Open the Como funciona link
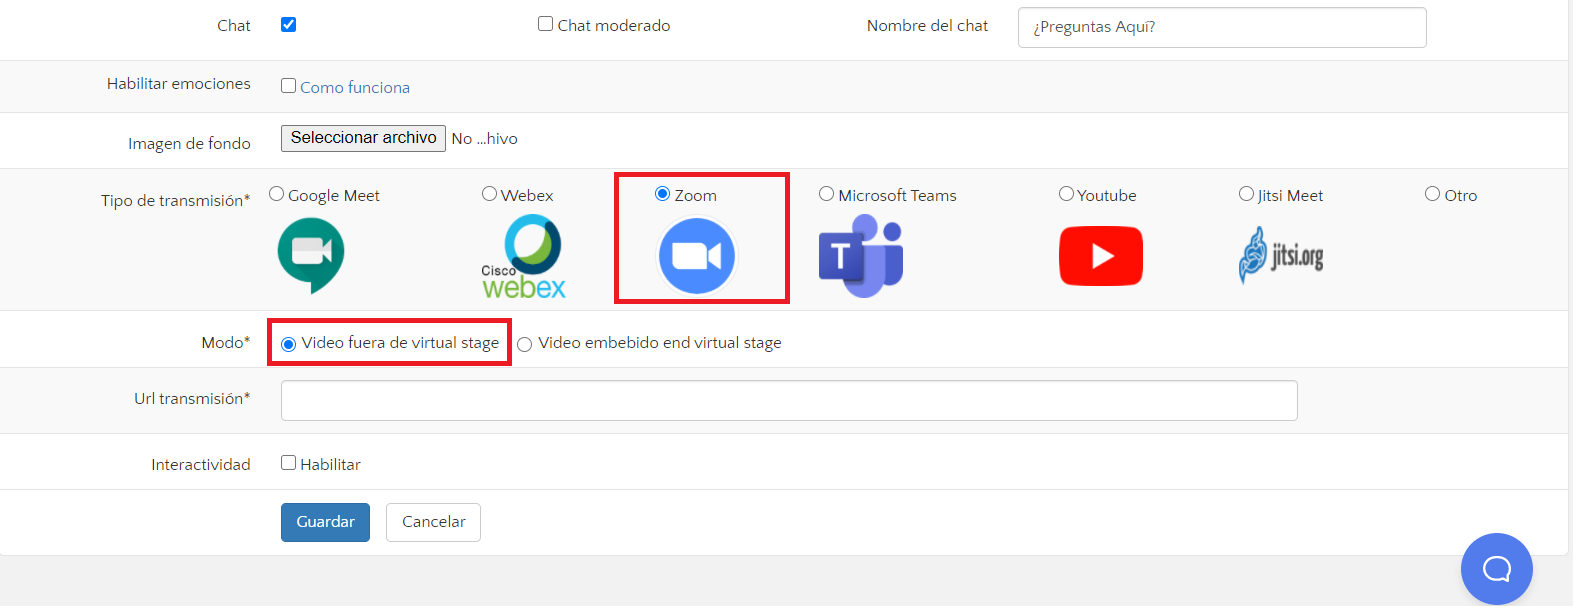This screenshot has width=1576, height=614. coord(355,87)
